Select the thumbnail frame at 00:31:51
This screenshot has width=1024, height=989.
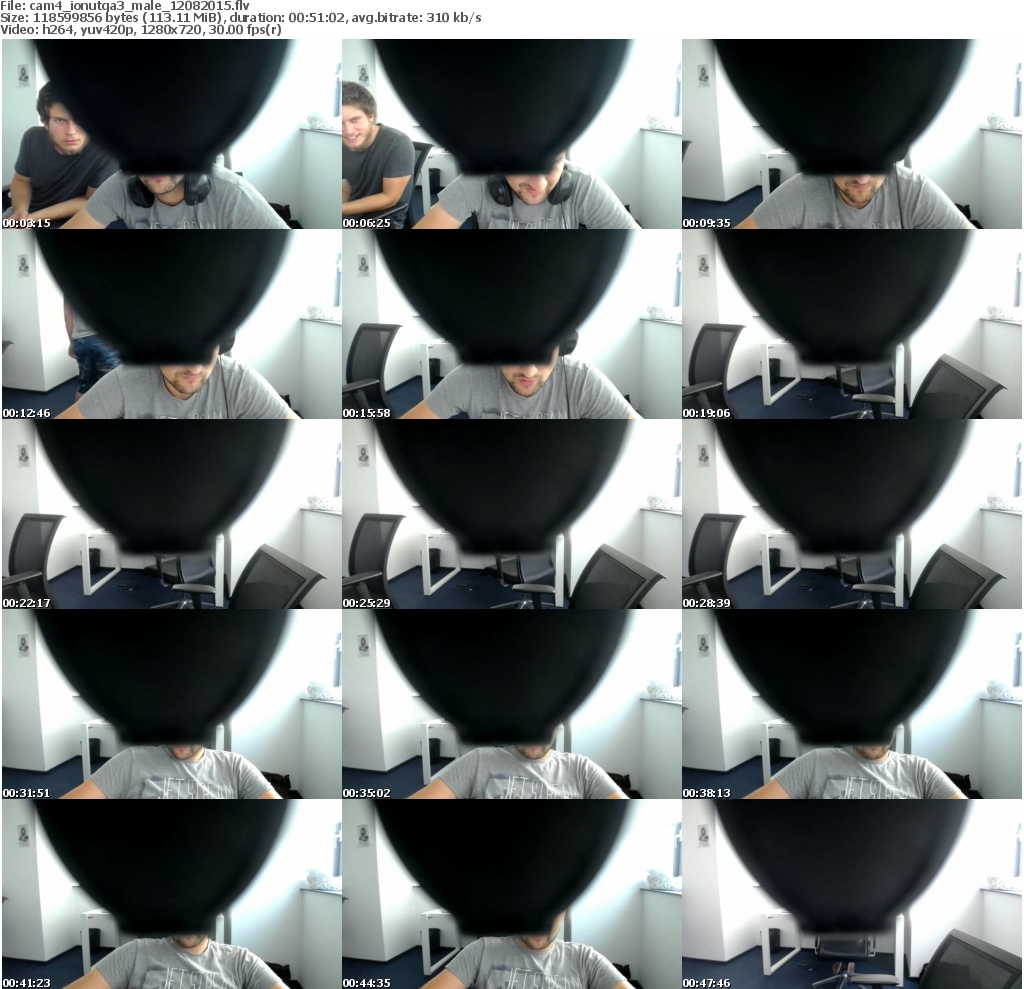(172, 704)
